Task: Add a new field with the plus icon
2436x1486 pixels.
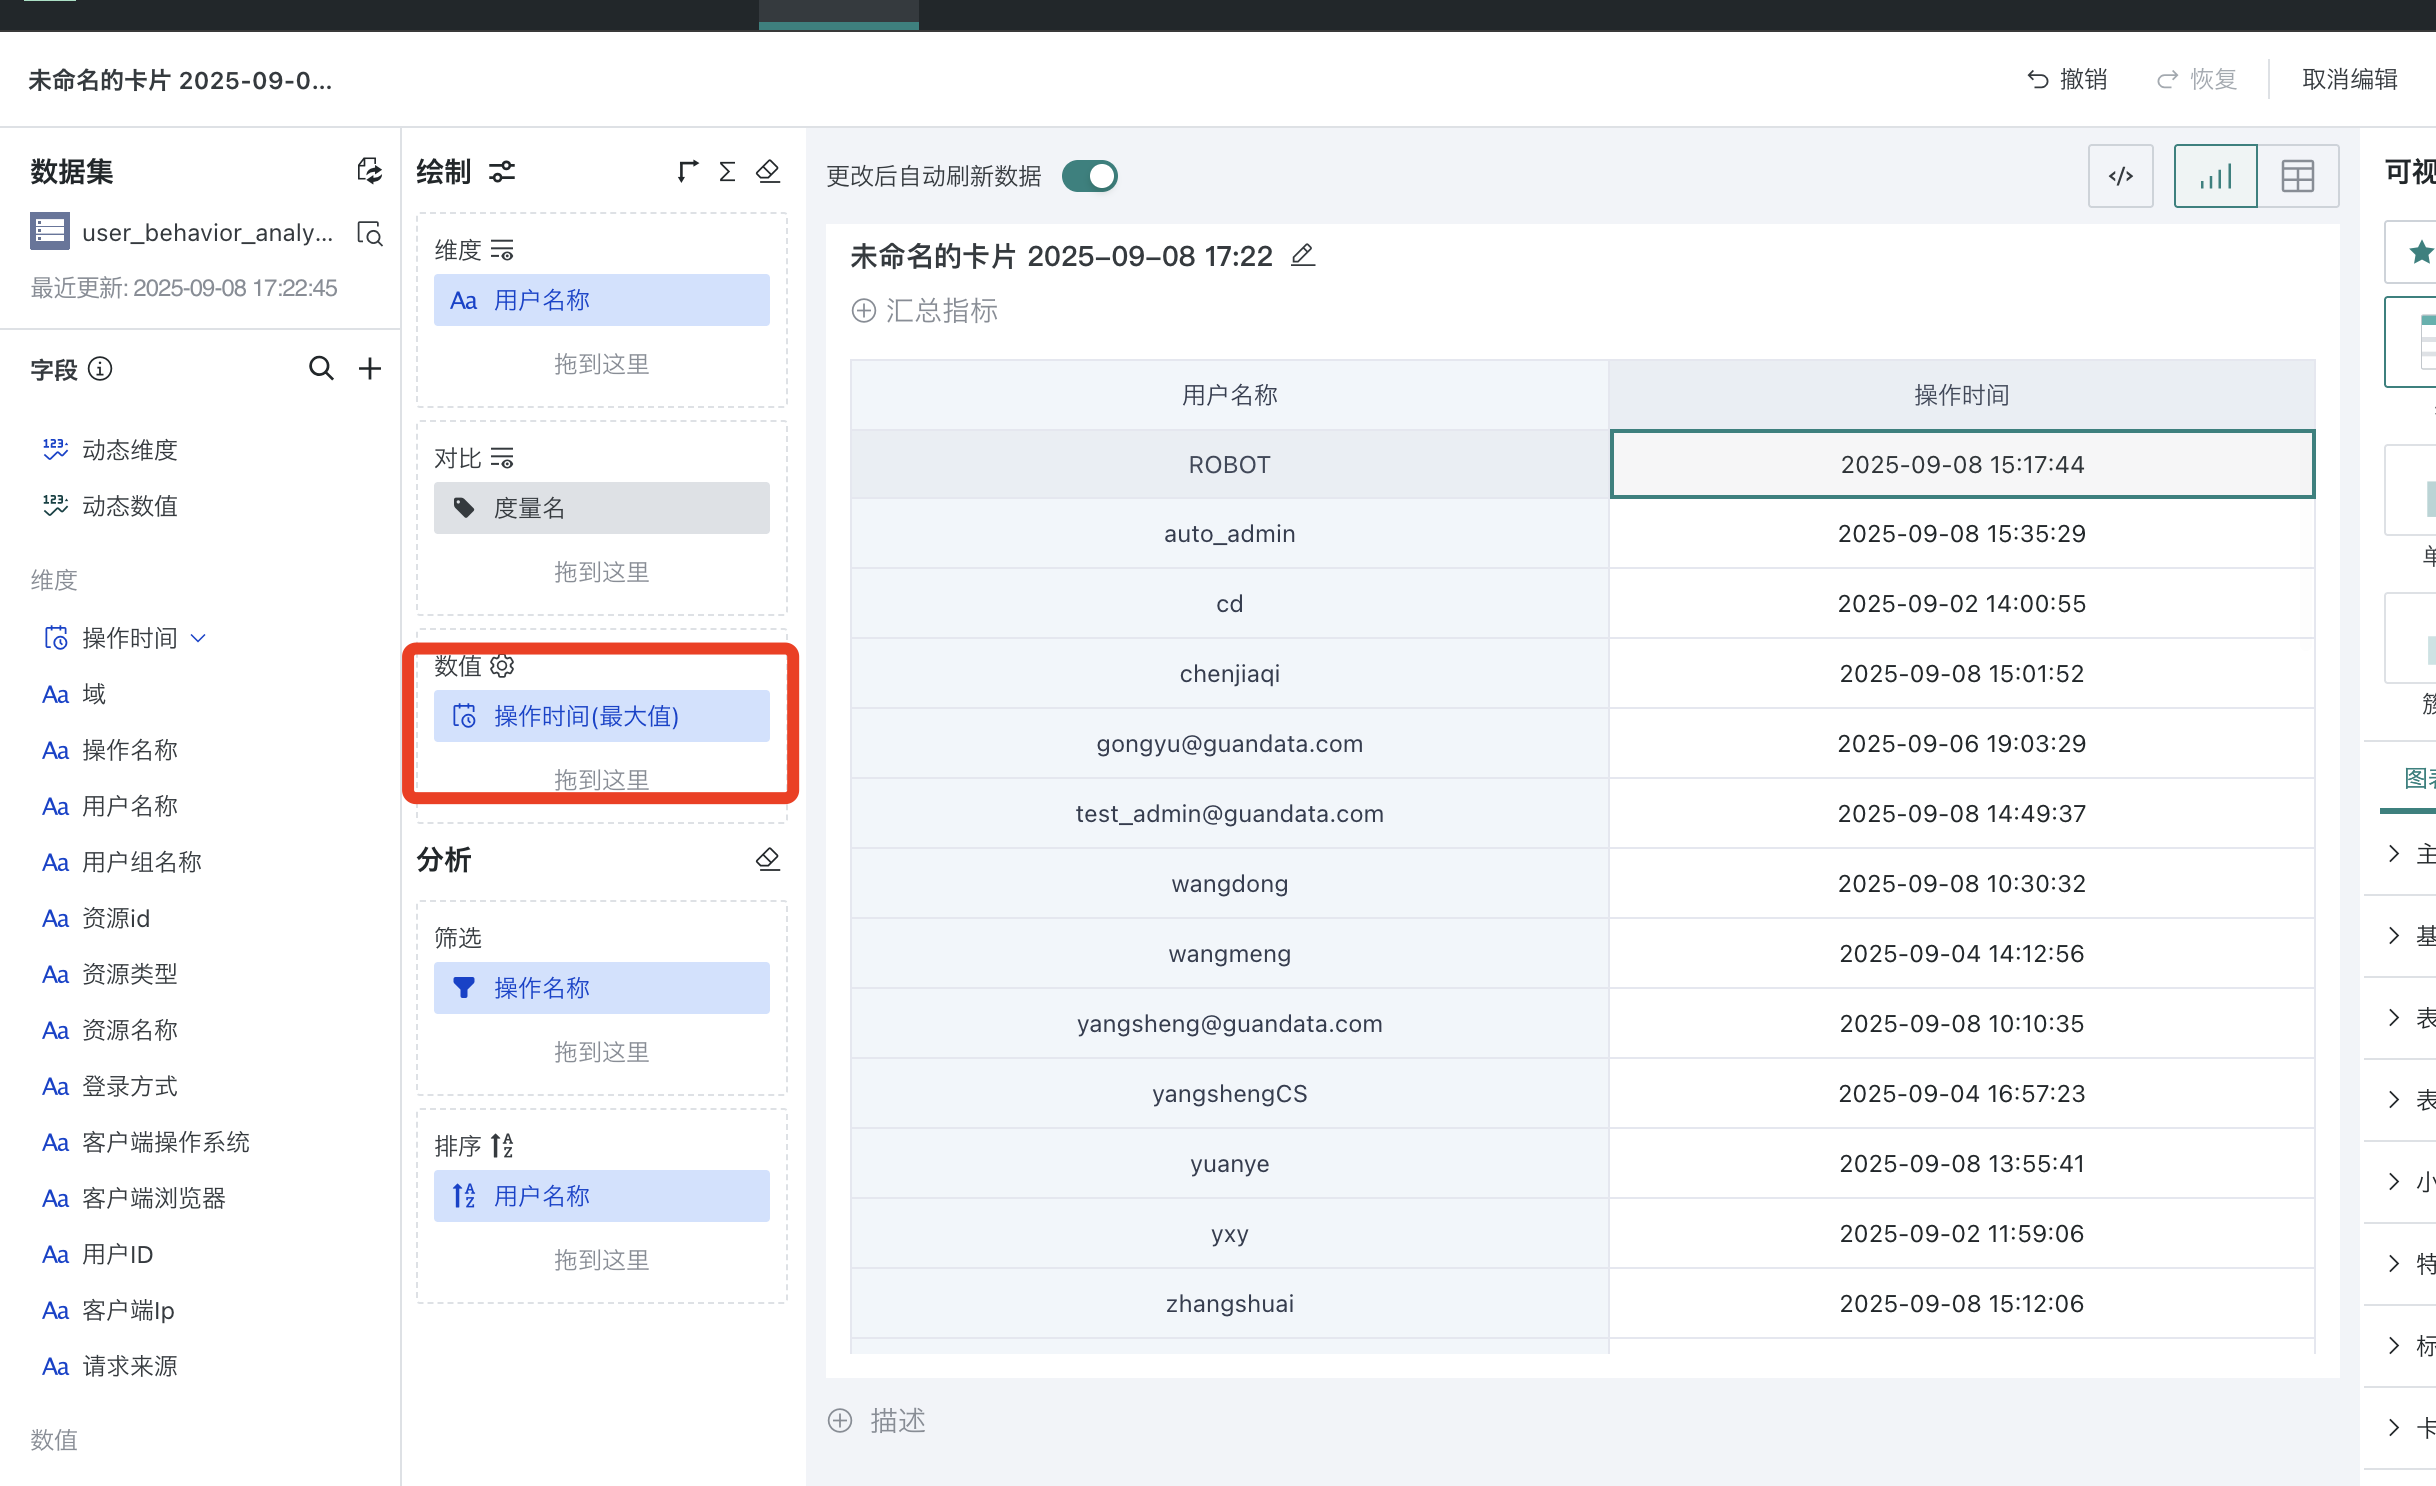Action: [370, 368]
